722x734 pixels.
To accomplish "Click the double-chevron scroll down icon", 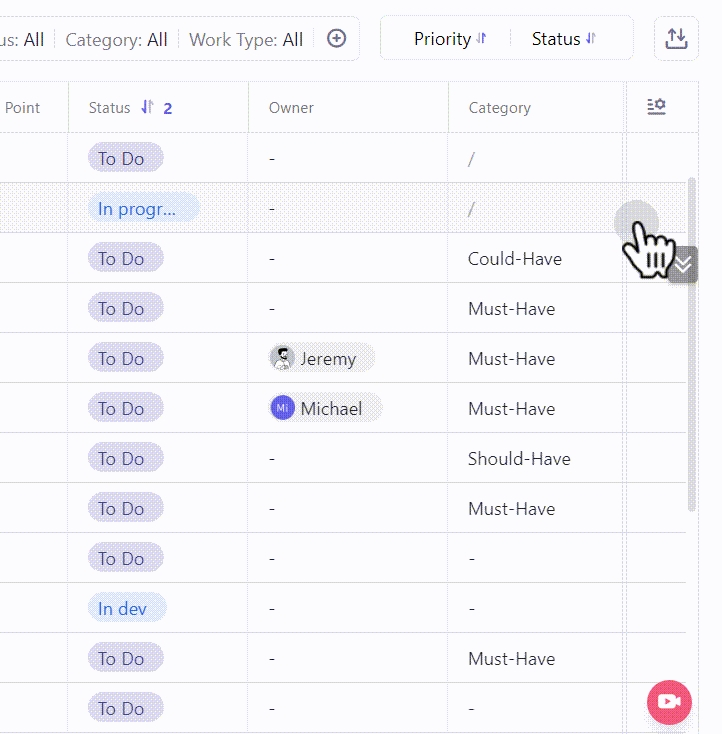I will (683, 265).
